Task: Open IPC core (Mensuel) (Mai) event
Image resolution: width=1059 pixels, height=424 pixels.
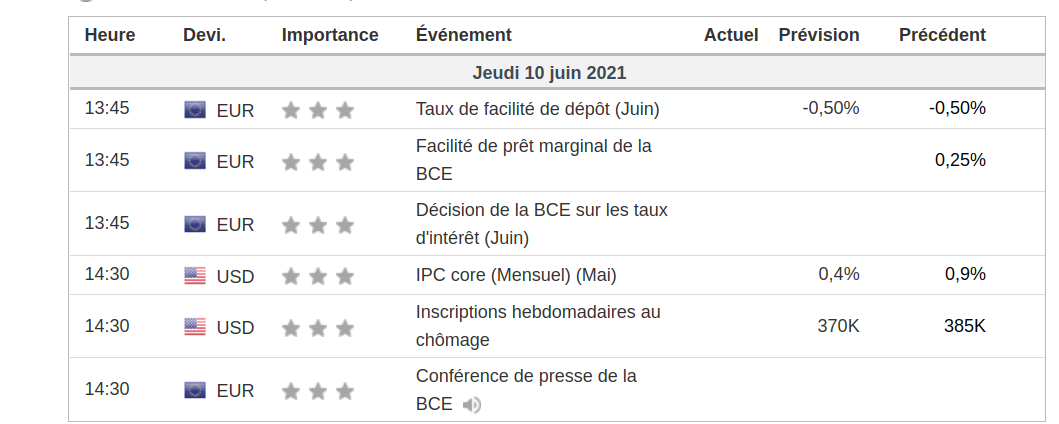Action: (x=516, y=274)
